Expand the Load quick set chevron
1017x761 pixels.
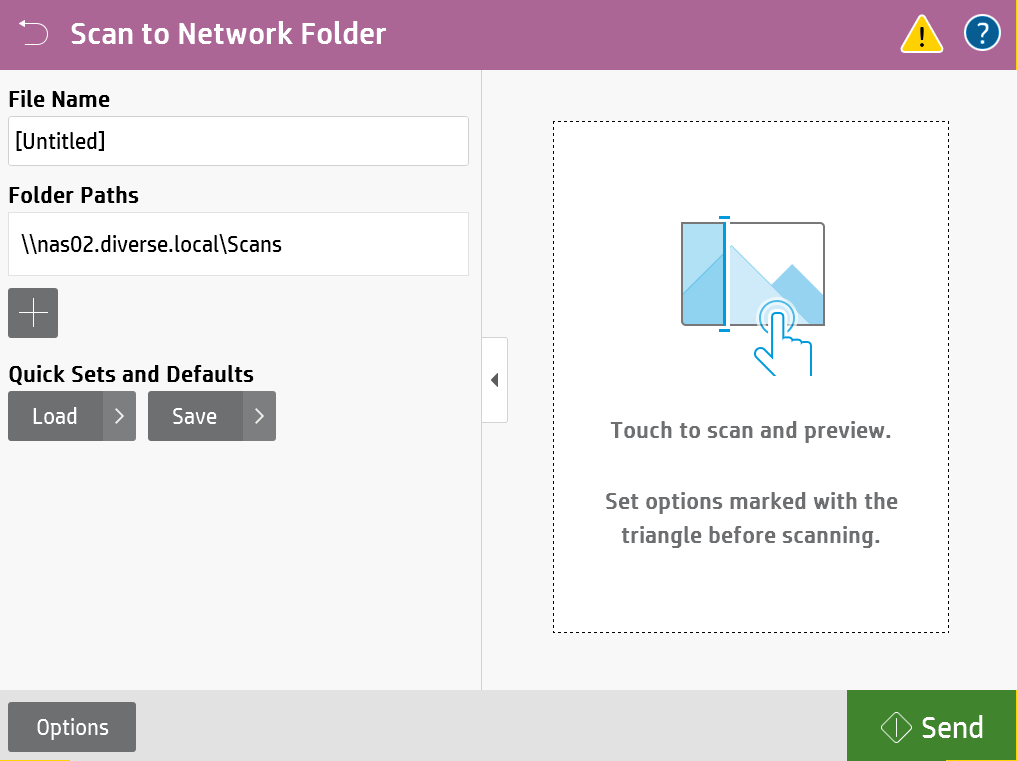pos(119,416)
